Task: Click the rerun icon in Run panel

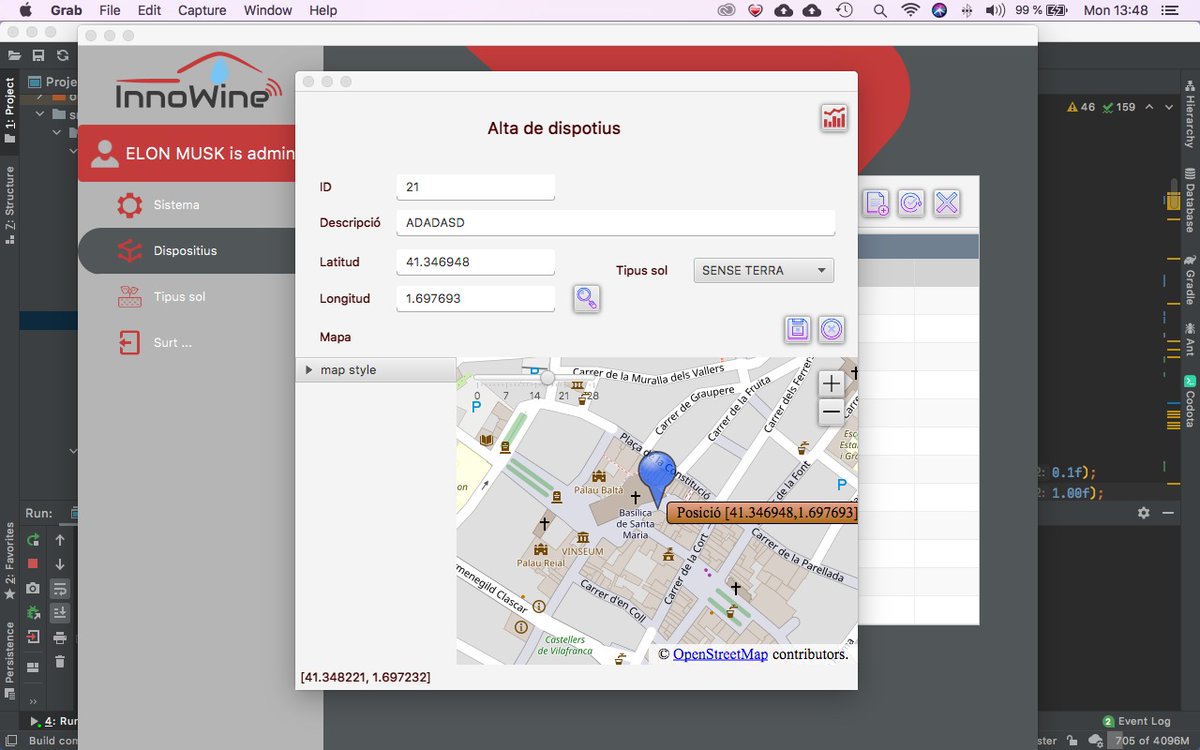Action: [x=33, y=540]
